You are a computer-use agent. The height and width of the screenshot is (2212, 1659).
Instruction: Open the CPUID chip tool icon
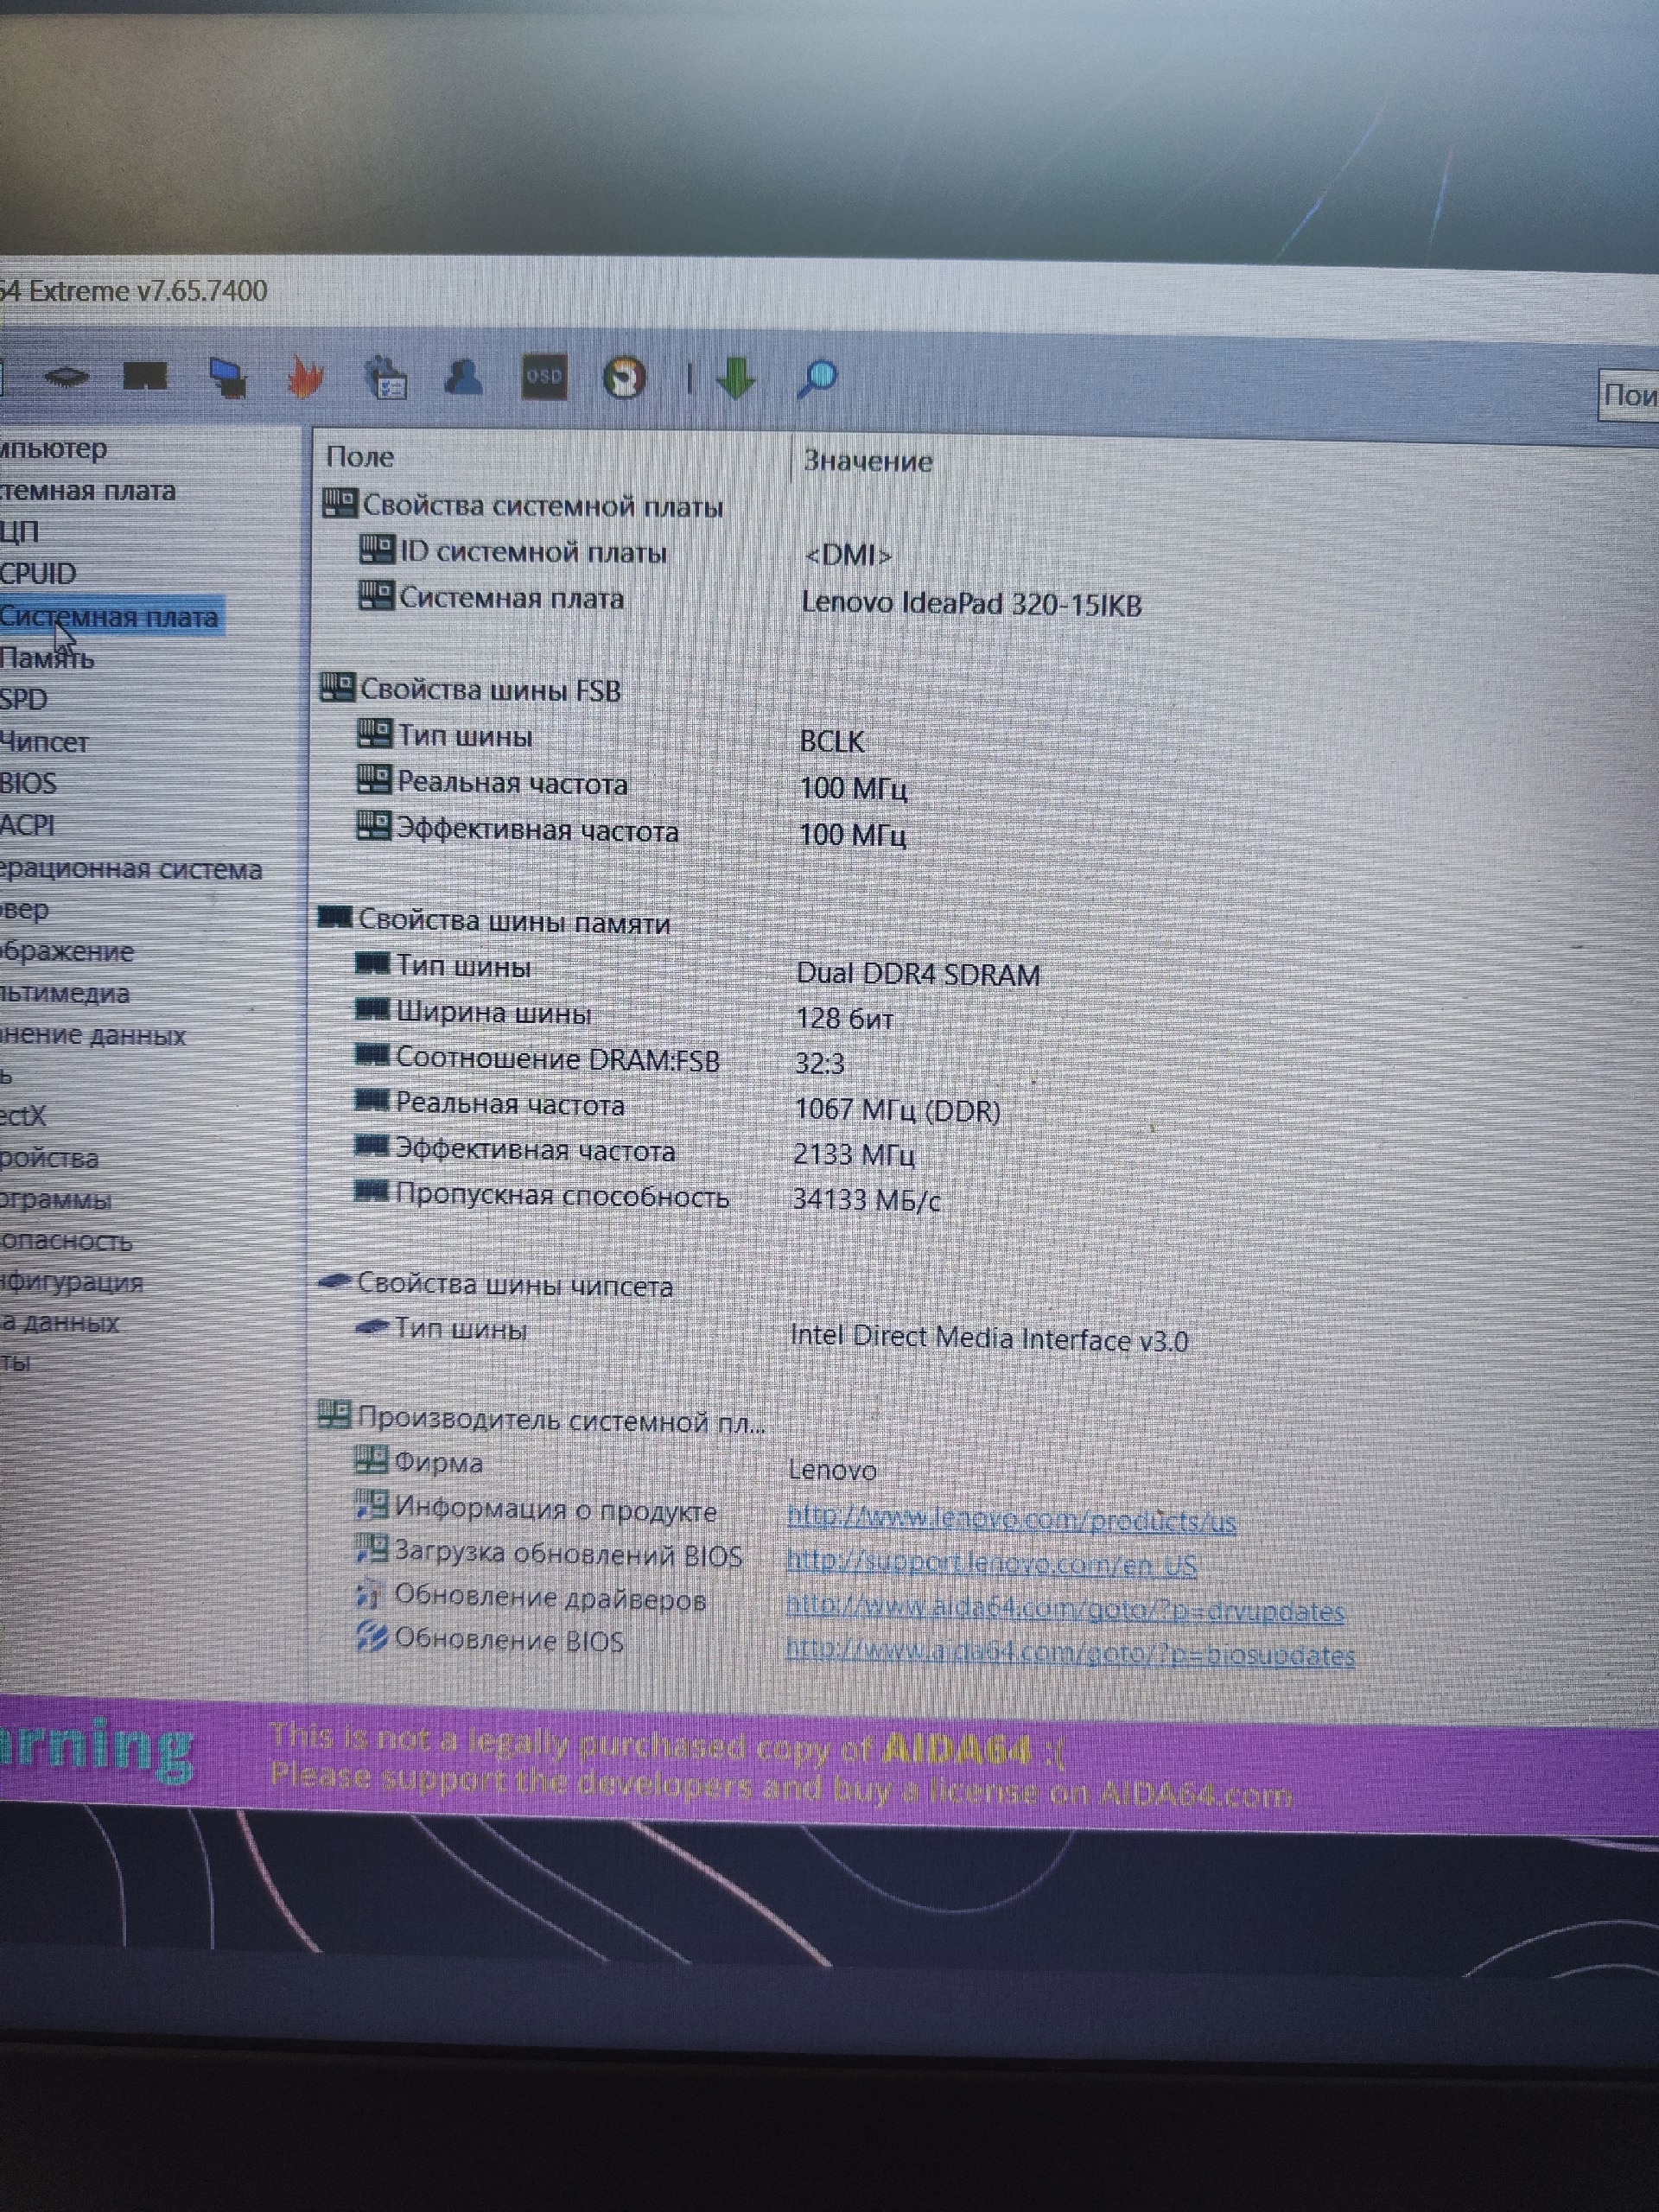tap(67, 377)
